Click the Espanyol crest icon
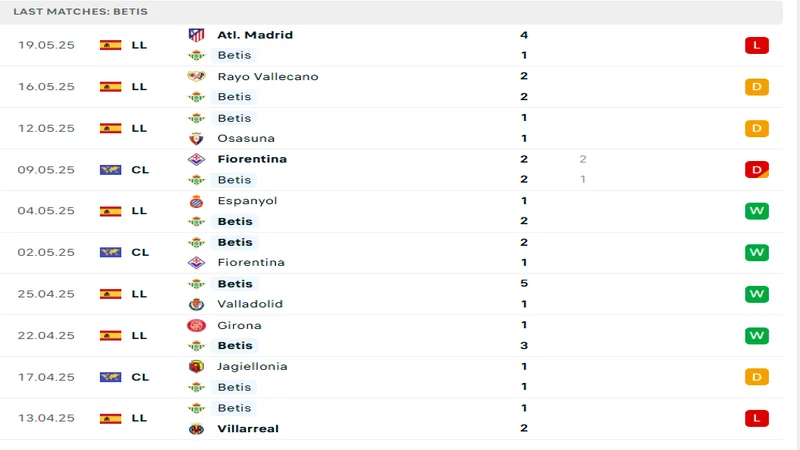 tap(196, 201)
